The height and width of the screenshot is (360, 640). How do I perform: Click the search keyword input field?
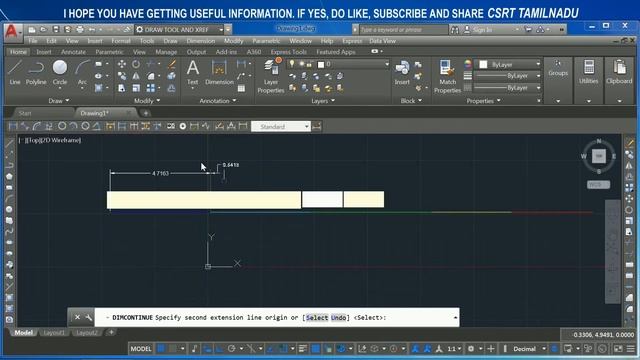(x=403, y=29)
